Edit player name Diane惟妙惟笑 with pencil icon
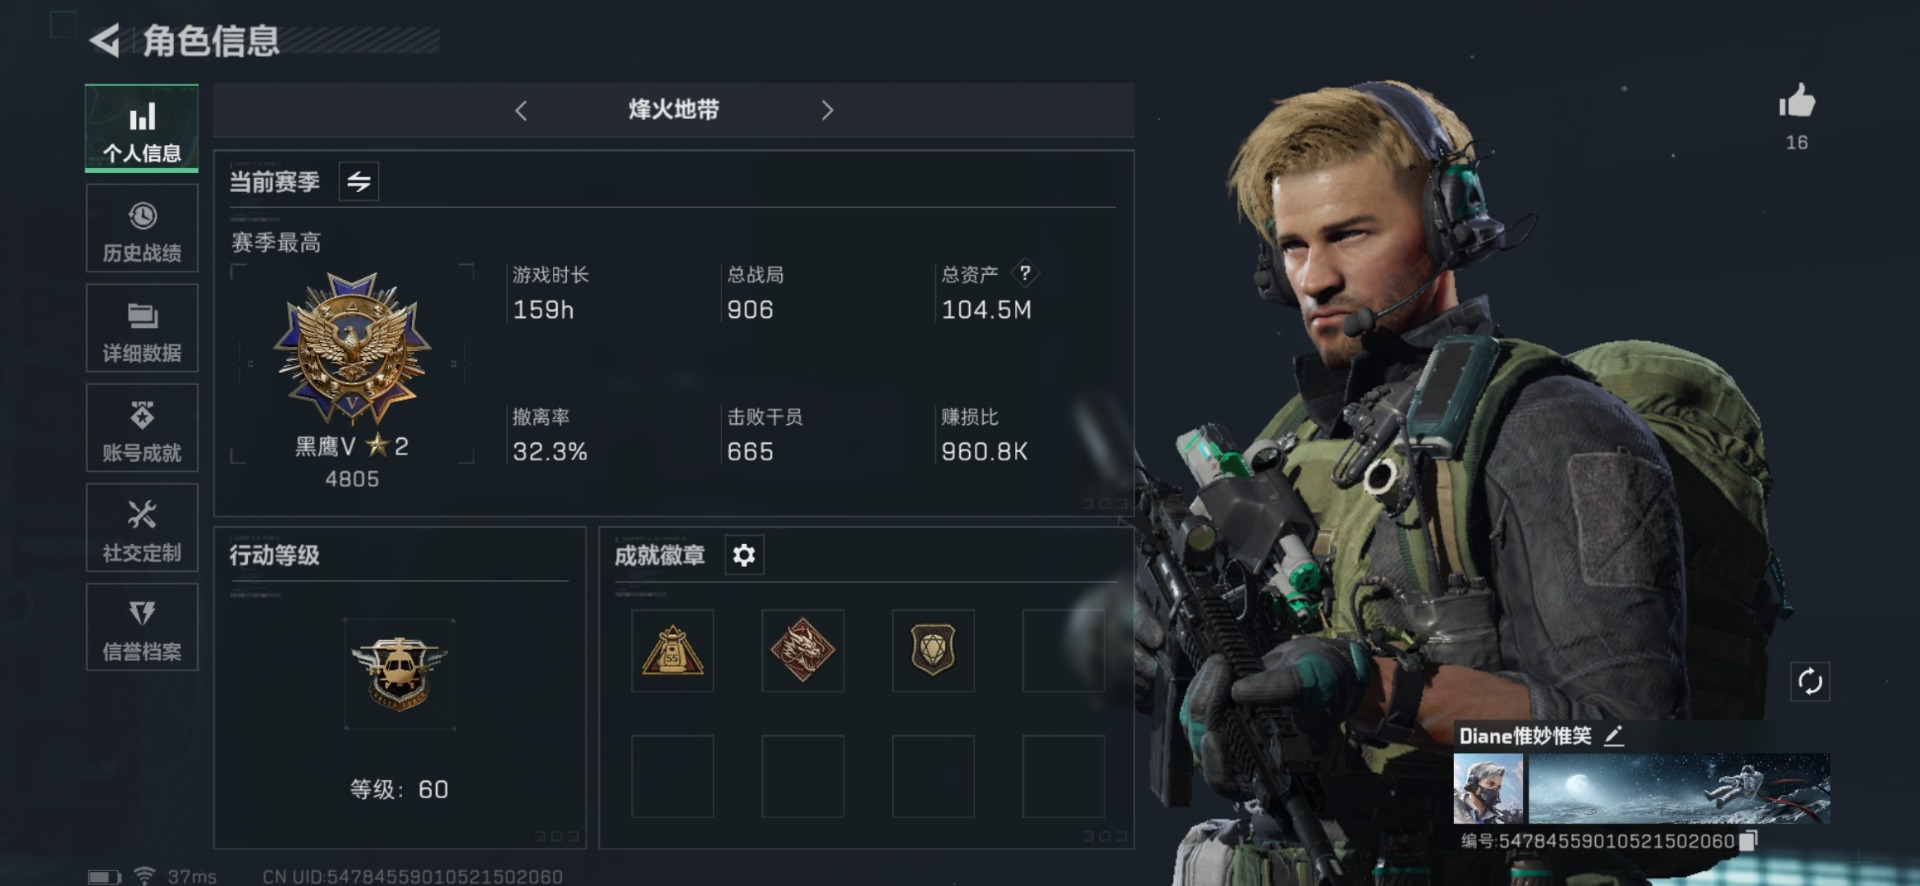This screenshot has width=1920, height=886. pyautogui.click(x=1614, y=736)
